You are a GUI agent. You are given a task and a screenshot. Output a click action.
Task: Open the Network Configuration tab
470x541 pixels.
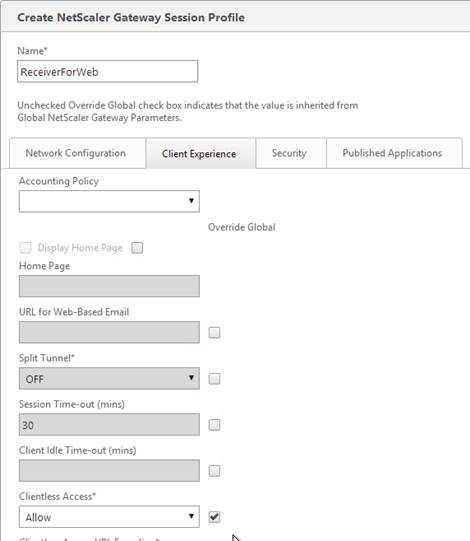pyautogui.click(x=78, y=153)
